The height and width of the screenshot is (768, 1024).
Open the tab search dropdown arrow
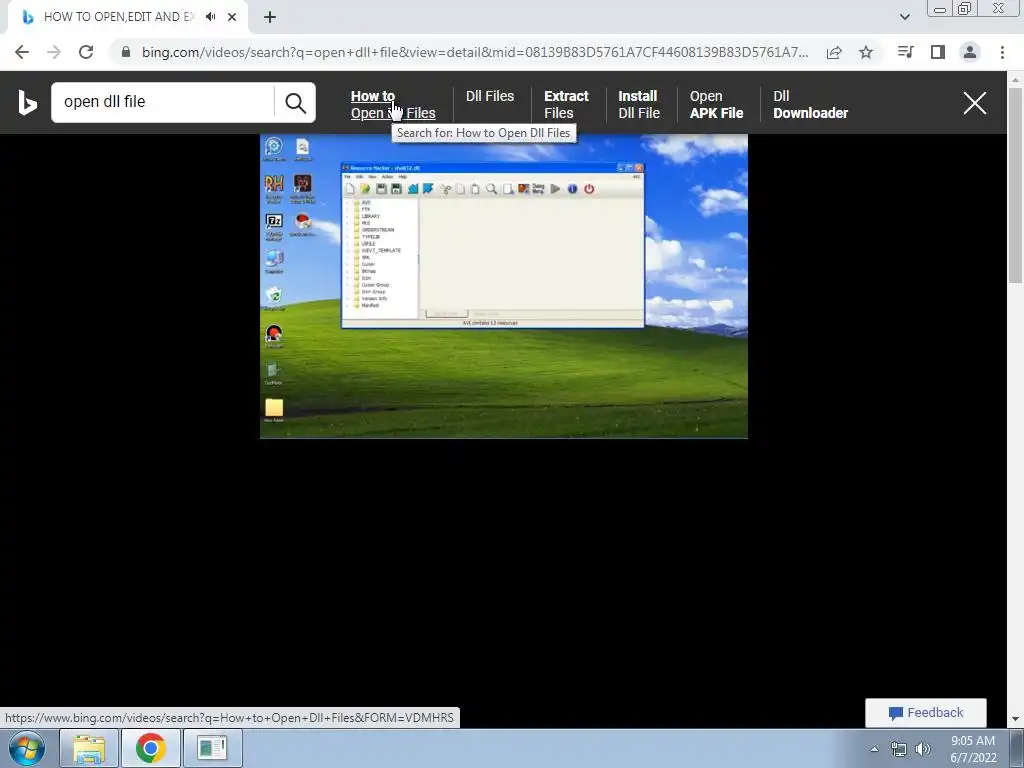click(904, 17)
